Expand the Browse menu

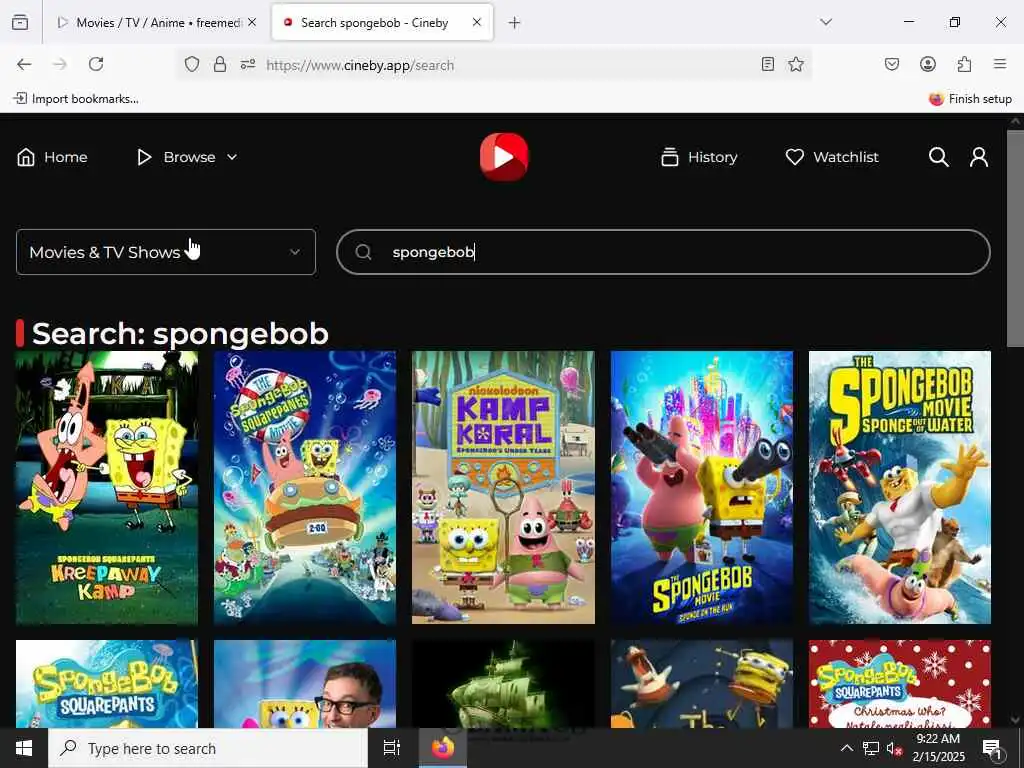pos(187,157)
